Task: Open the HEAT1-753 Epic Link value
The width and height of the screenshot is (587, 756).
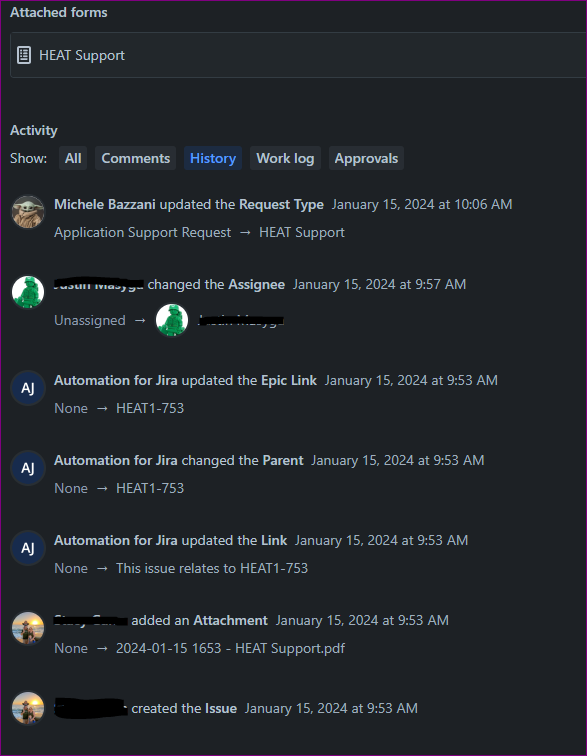Action: [150, 408]
